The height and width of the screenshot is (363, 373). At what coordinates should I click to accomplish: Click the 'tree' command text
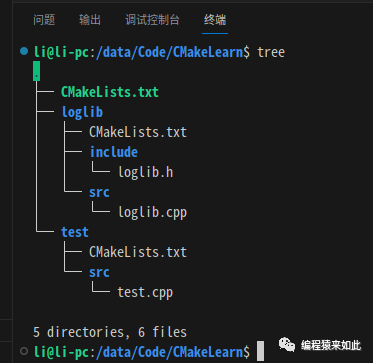(x=271, y=52)
